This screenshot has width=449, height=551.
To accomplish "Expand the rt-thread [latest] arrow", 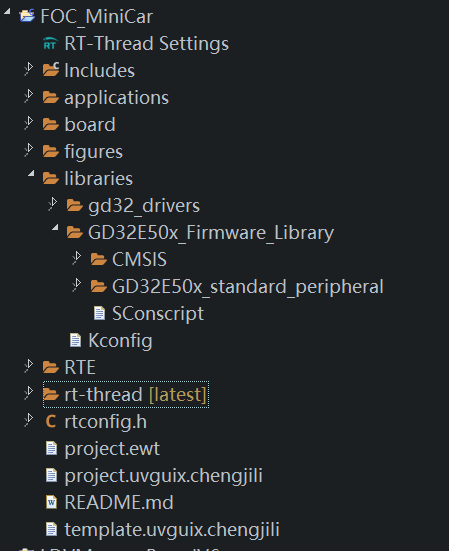I will pos(29,392).
